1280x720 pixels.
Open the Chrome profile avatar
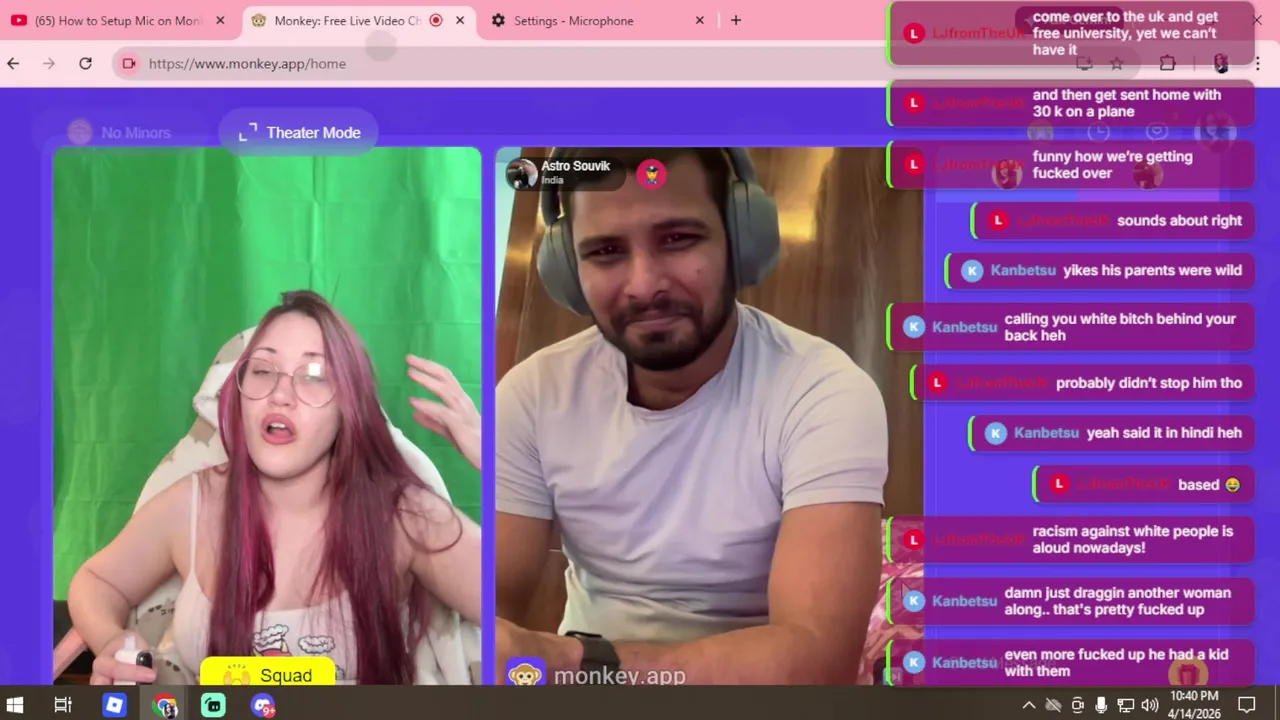click(1221, 63)
